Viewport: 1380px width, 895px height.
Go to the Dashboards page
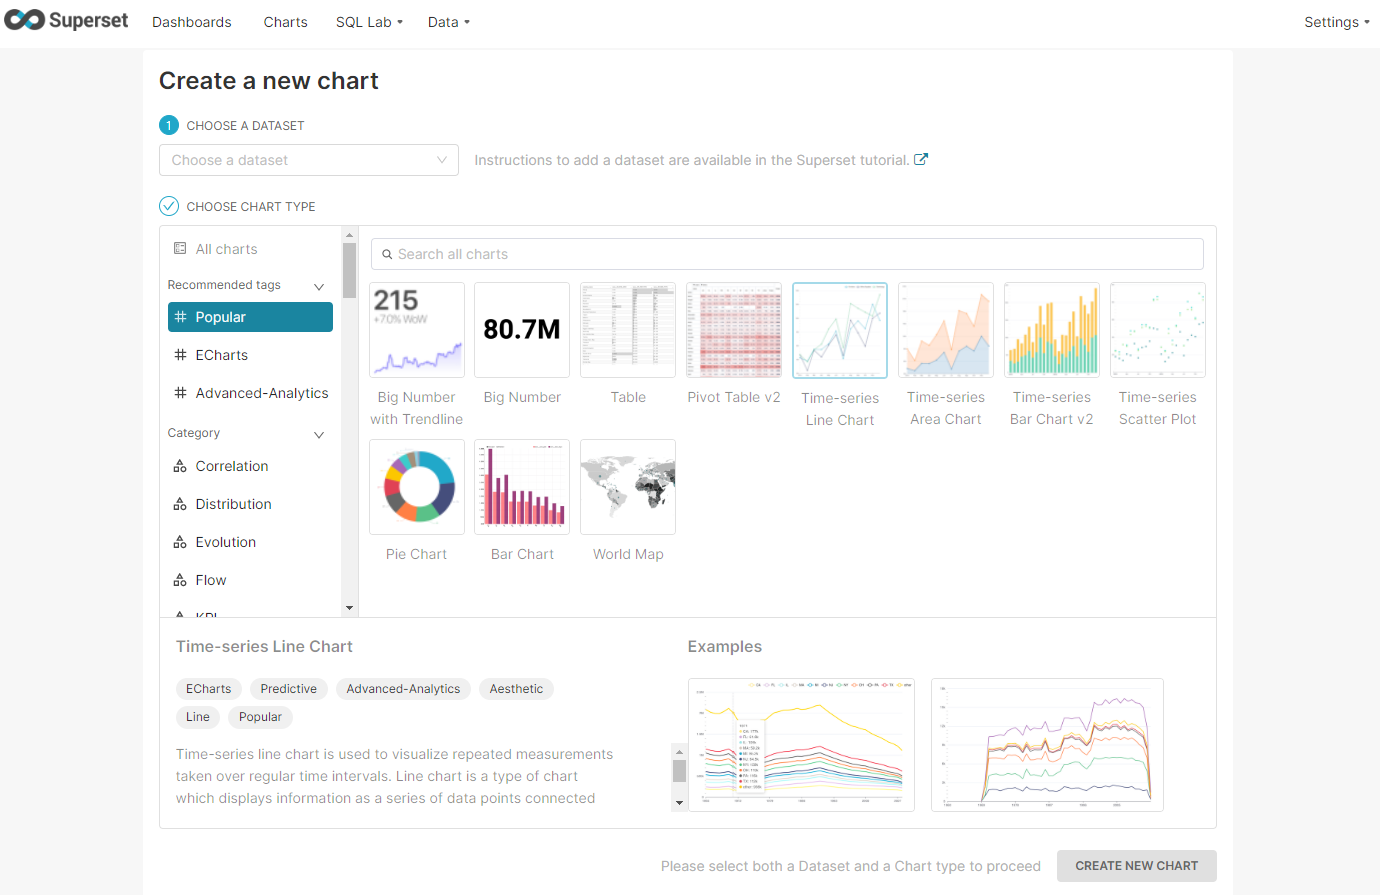pos(192,22)
